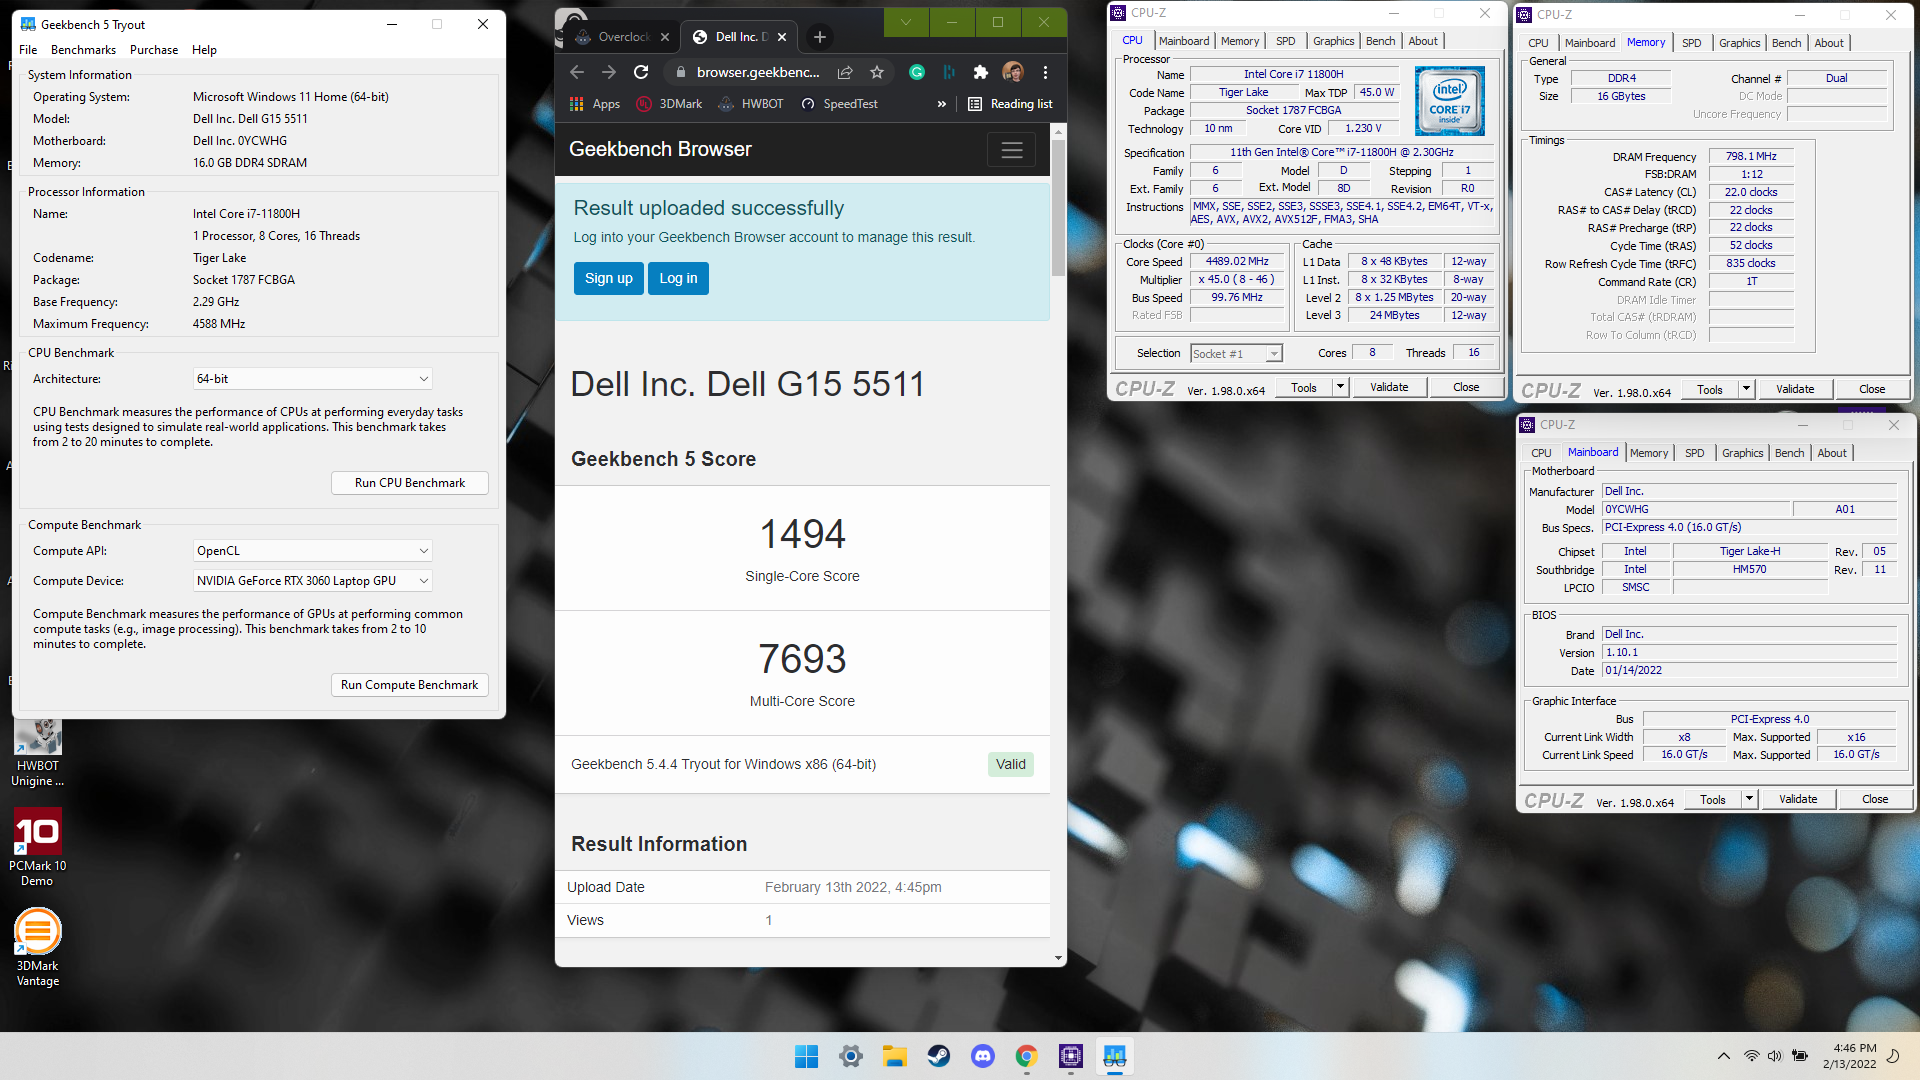Show more bookmarks with the chevron
Viewport: 1920px width, 1080px height.
pyautogui.click(x=941, y=104)
